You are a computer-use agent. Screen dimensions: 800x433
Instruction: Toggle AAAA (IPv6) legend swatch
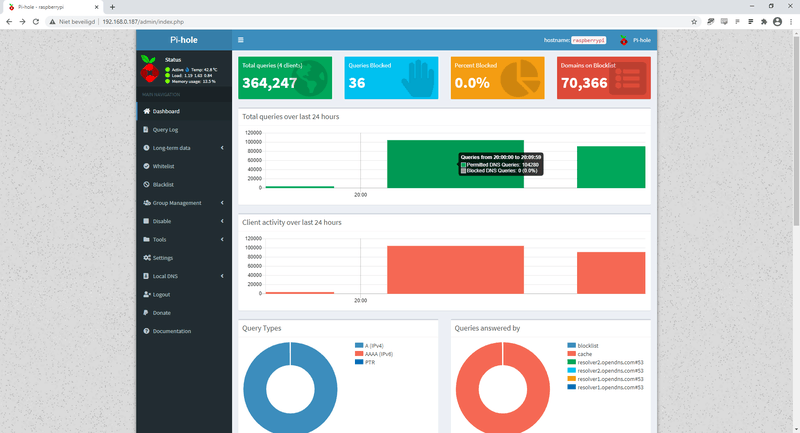pos(359,354)
